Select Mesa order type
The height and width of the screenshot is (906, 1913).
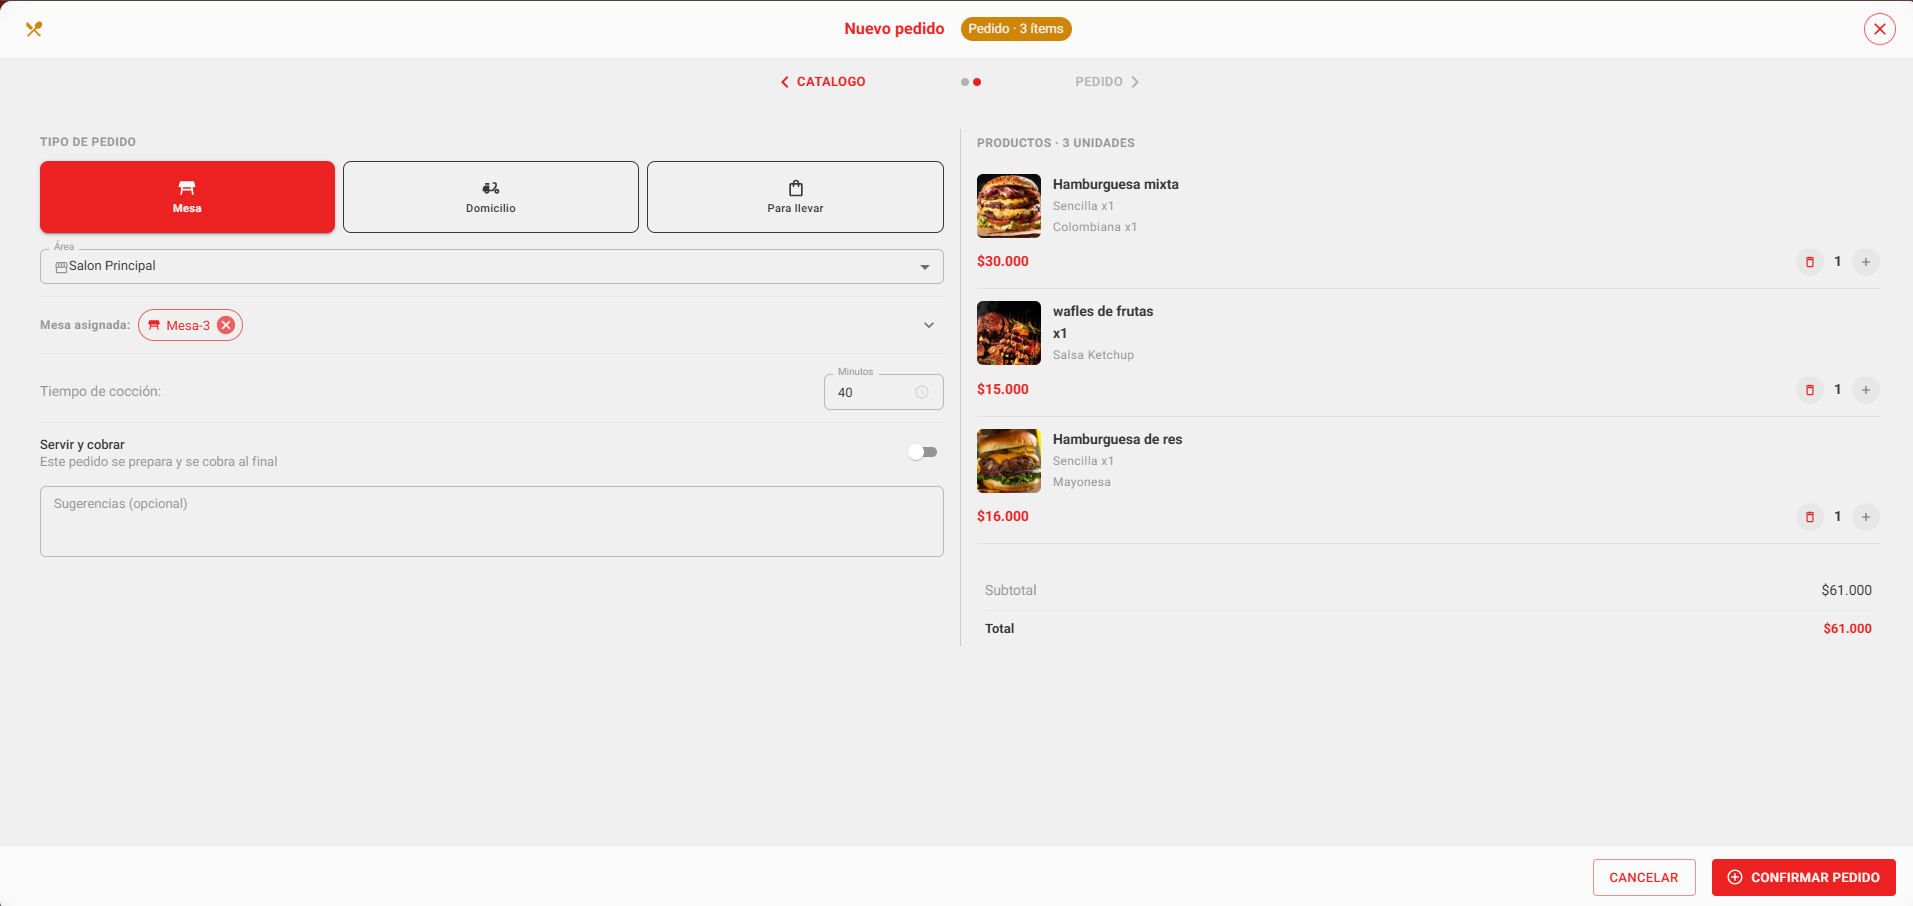point(187,197)
